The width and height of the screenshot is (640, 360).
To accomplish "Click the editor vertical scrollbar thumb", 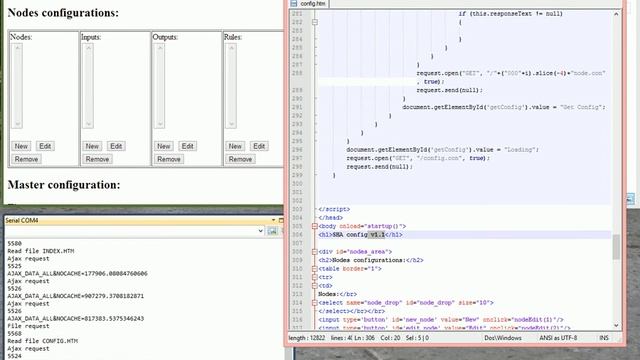I will click(616, 247).
